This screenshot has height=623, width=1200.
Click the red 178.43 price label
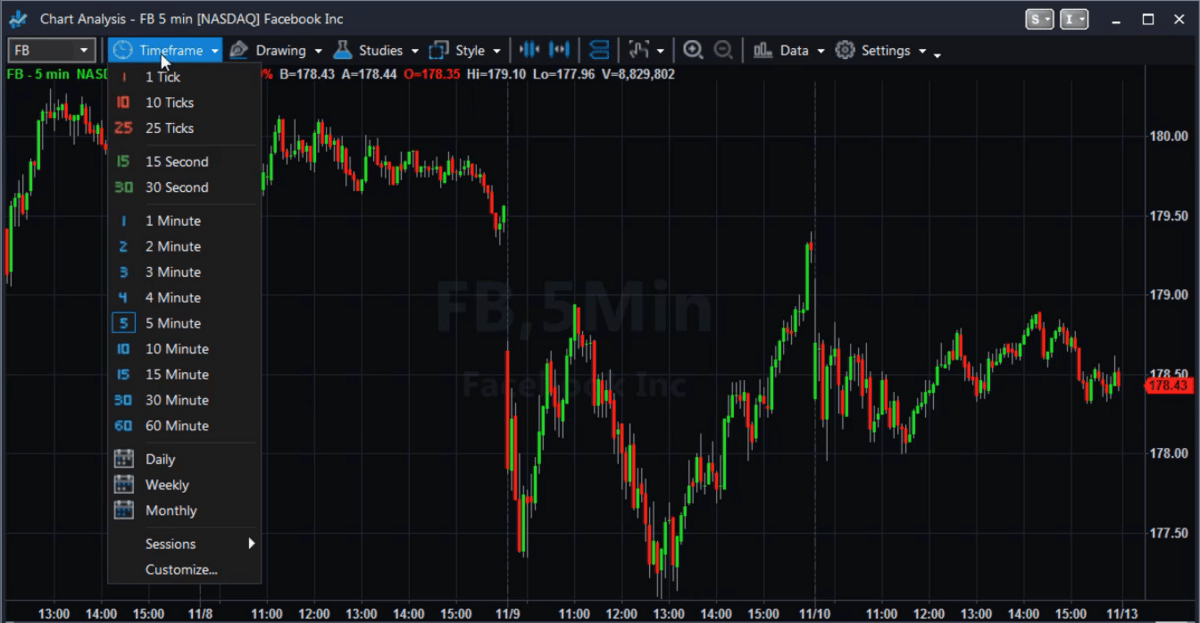point(1168,385)
